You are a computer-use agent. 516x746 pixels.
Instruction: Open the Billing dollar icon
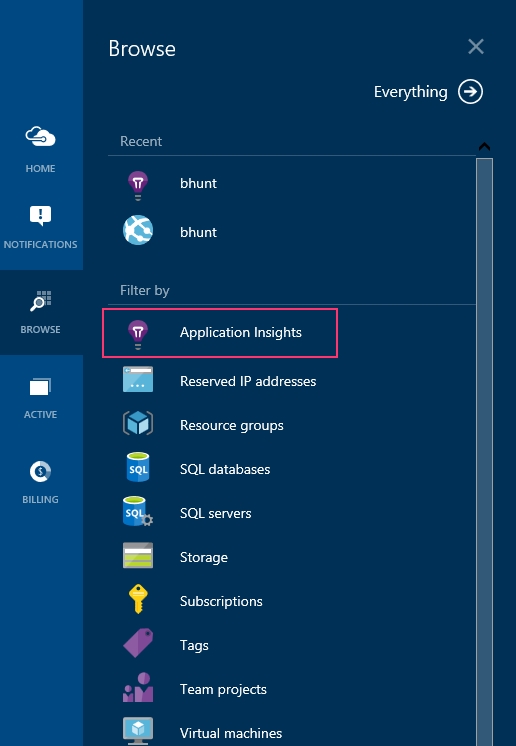pos(40,471)
